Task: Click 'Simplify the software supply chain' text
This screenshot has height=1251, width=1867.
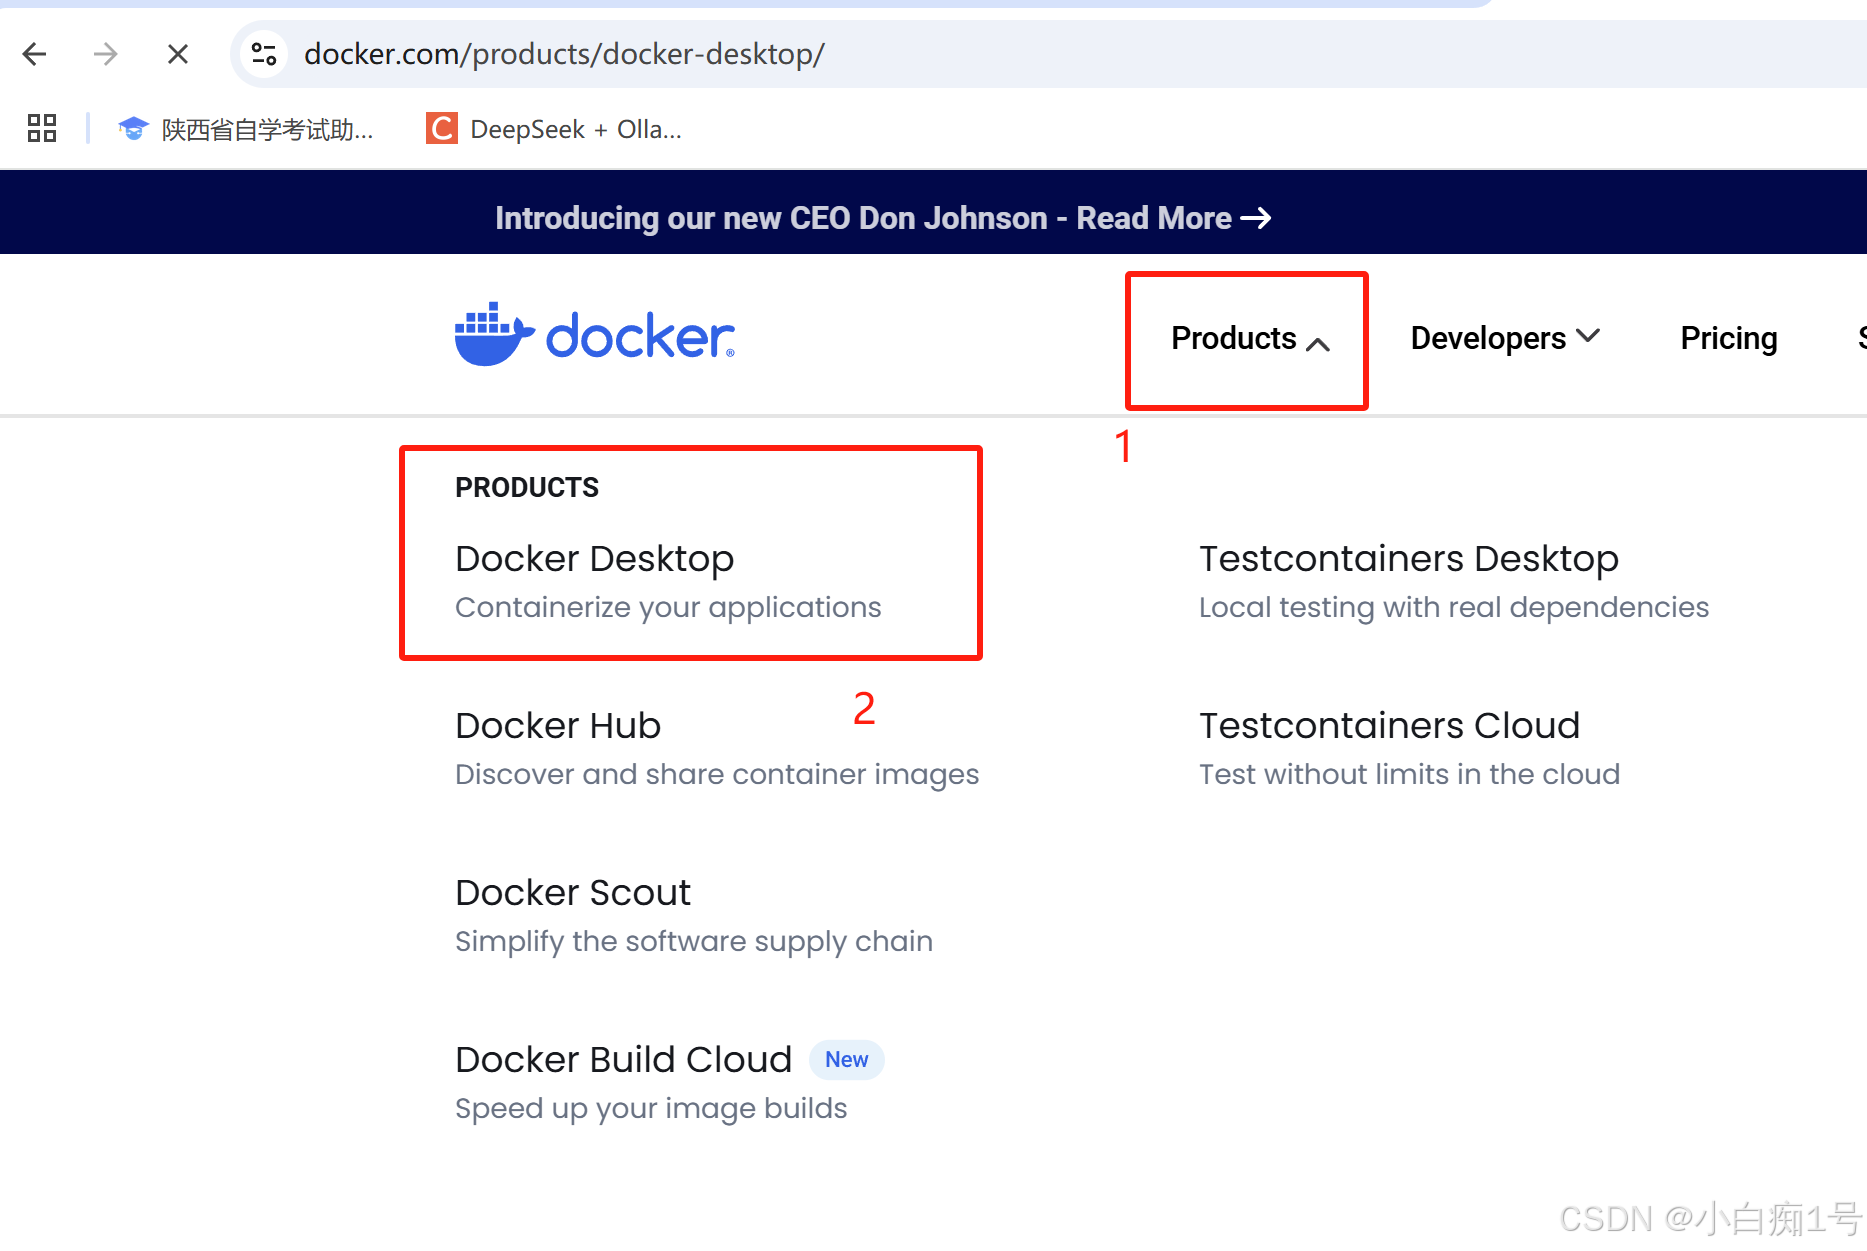Action: (x=694, y=942)
